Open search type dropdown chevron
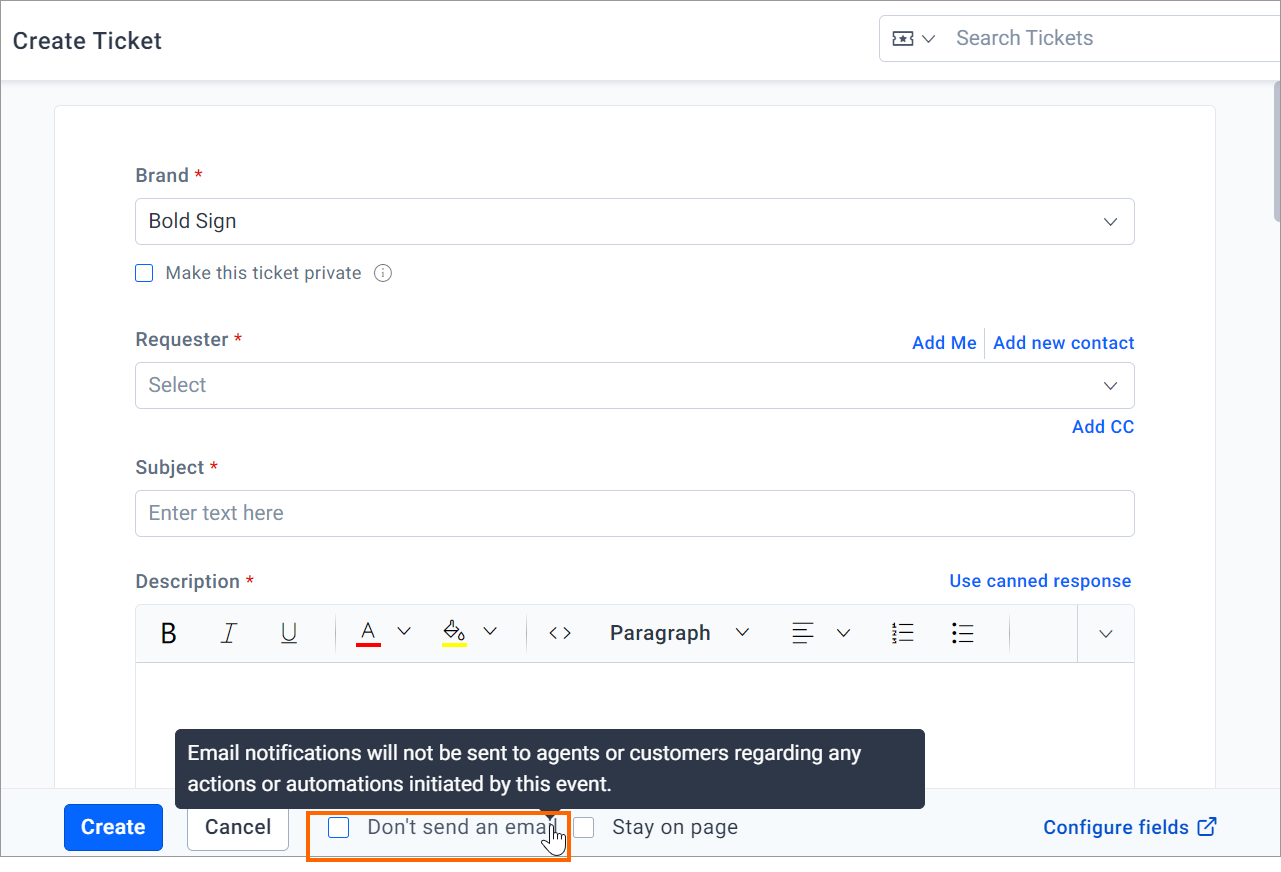The image size is (1281, 872). tap(928, 39)
